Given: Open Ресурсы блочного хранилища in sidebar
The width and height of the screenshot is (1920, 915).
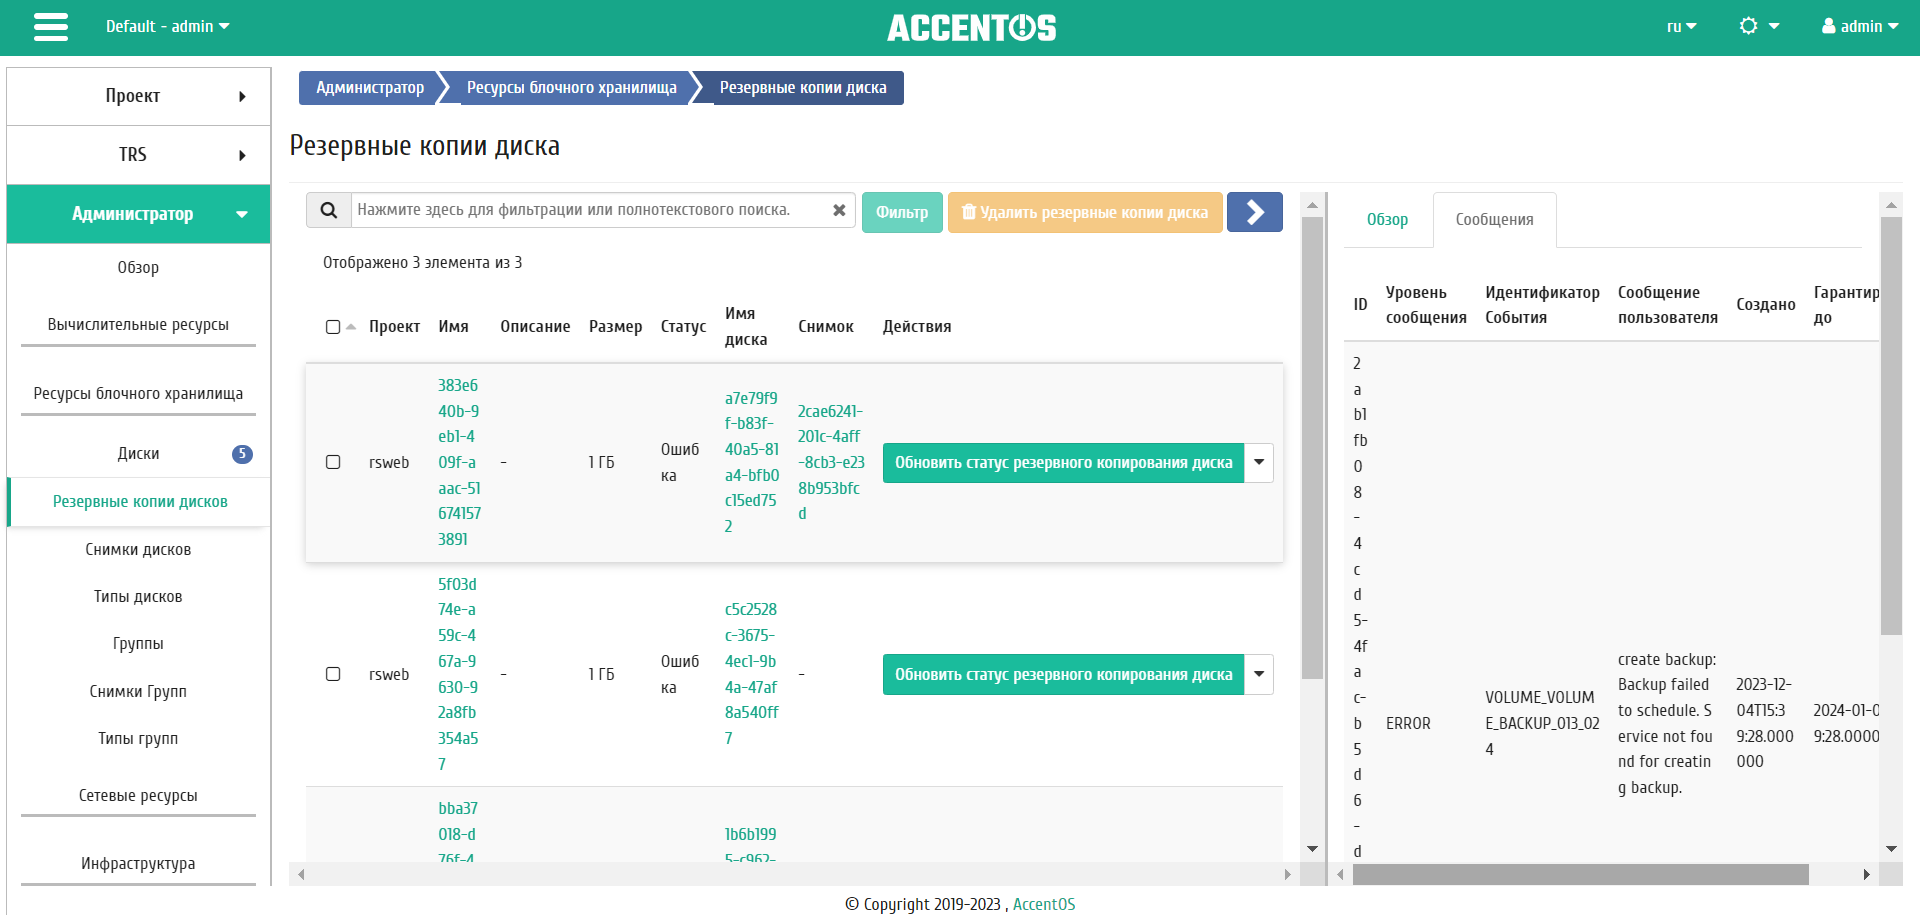Looking at the screenshot, I should pos(138,394).
